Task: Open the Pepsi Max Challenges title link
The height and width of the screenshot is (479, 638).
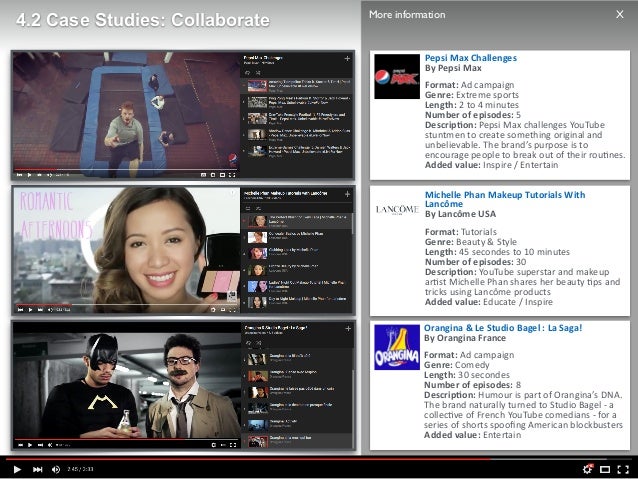Action: (472, 58)
